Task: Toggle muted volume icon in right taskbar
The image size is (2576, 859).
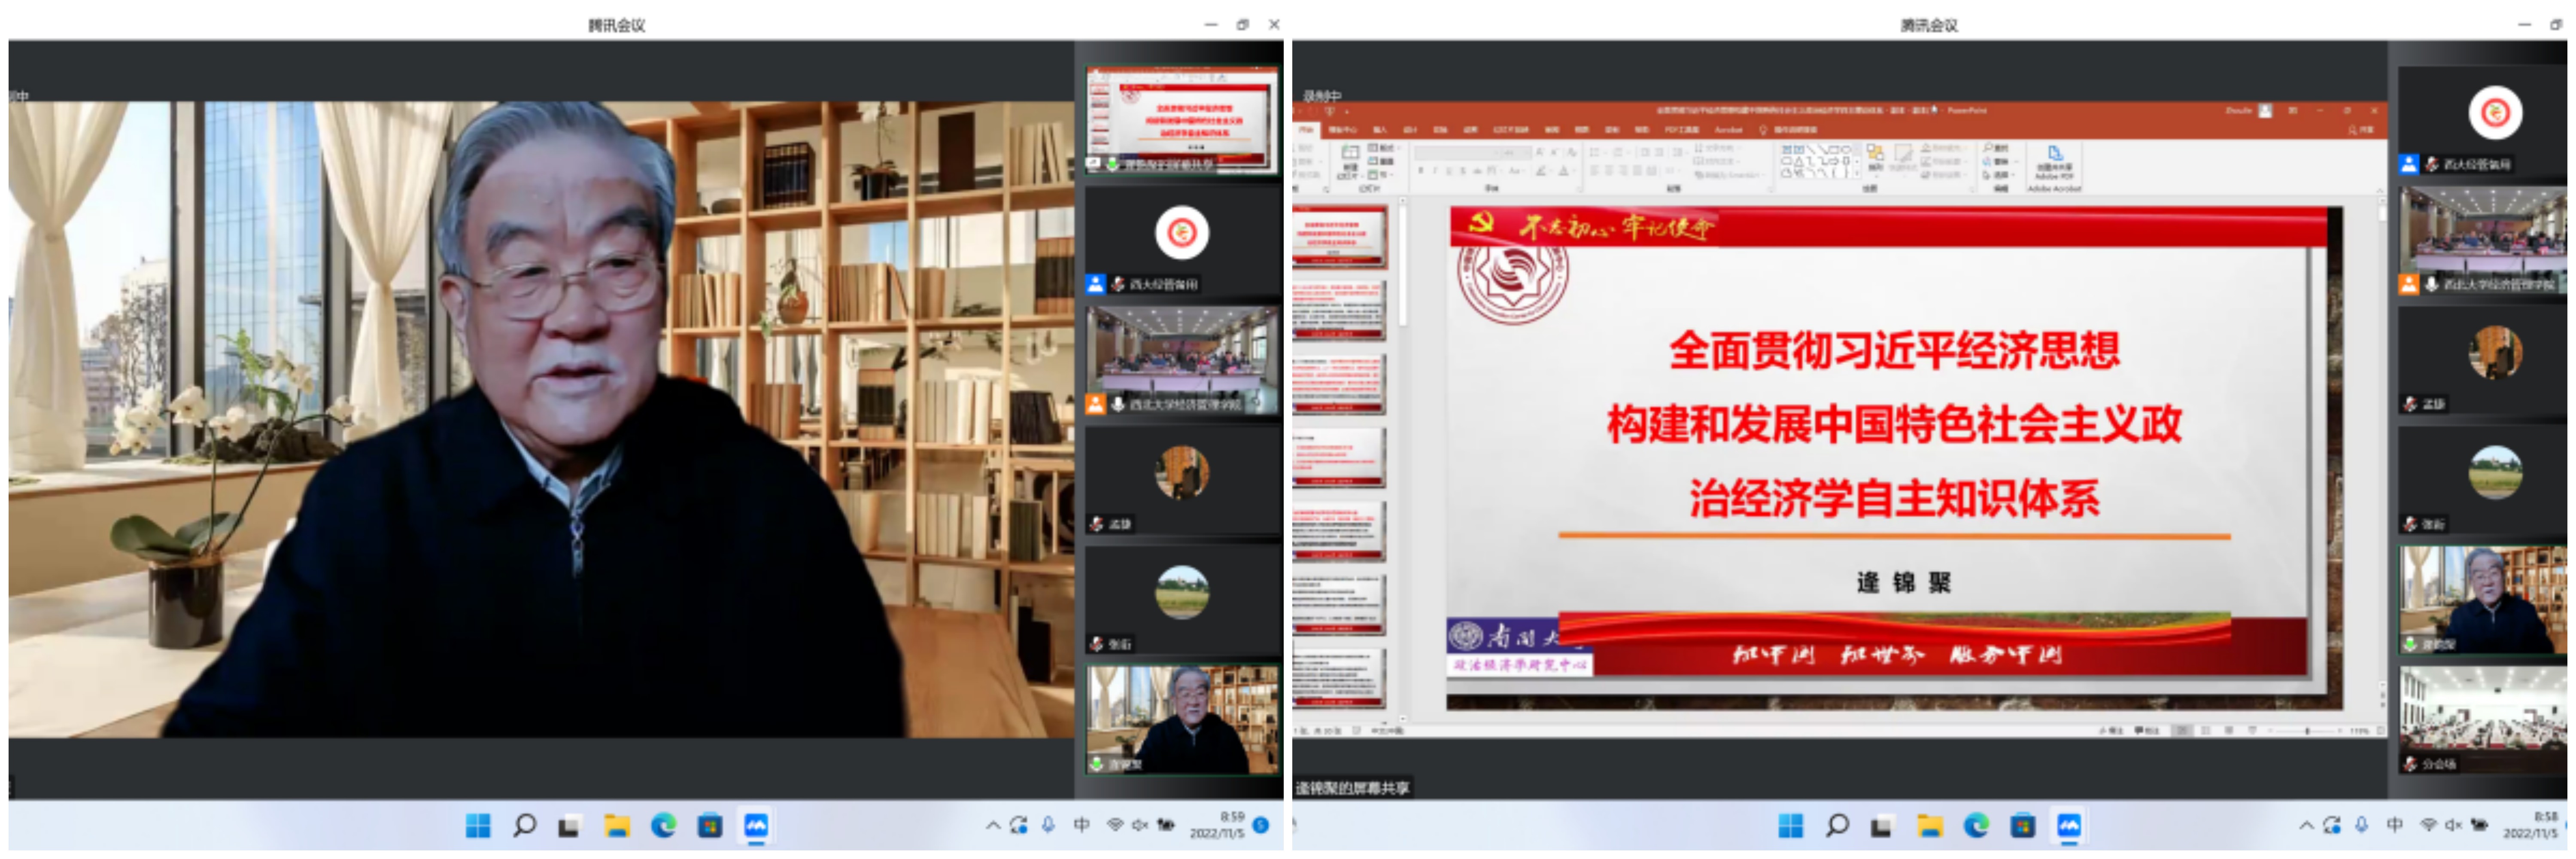Action: (2453, 825)
